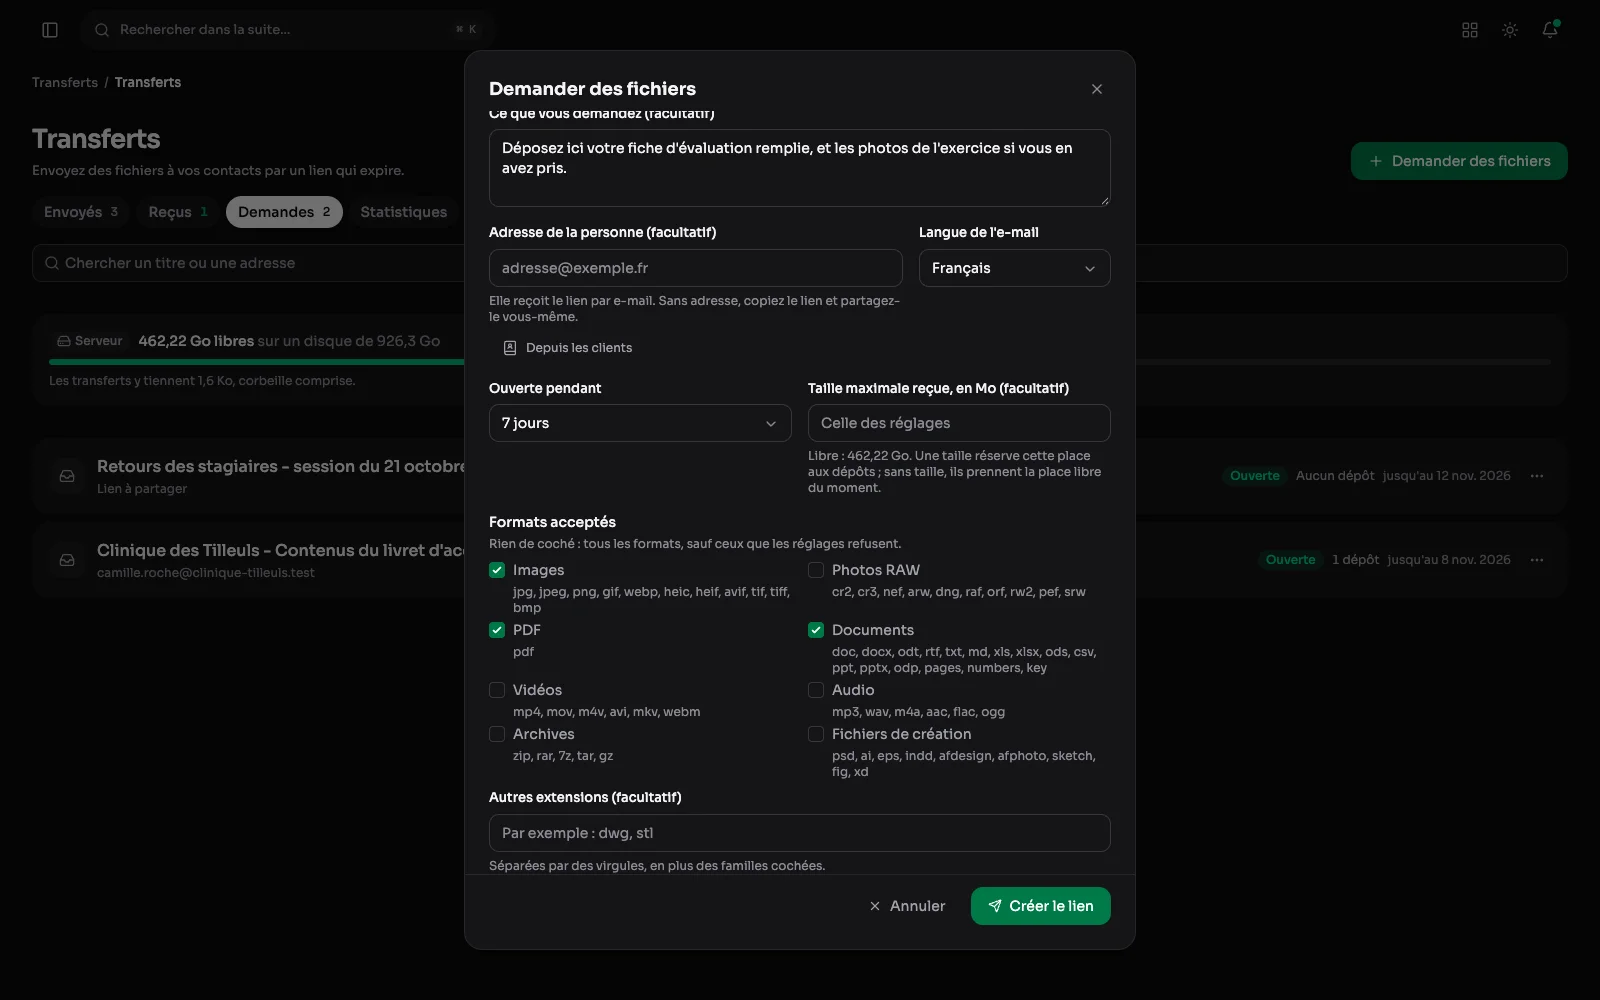Switch to the Reçus tab

178,212
